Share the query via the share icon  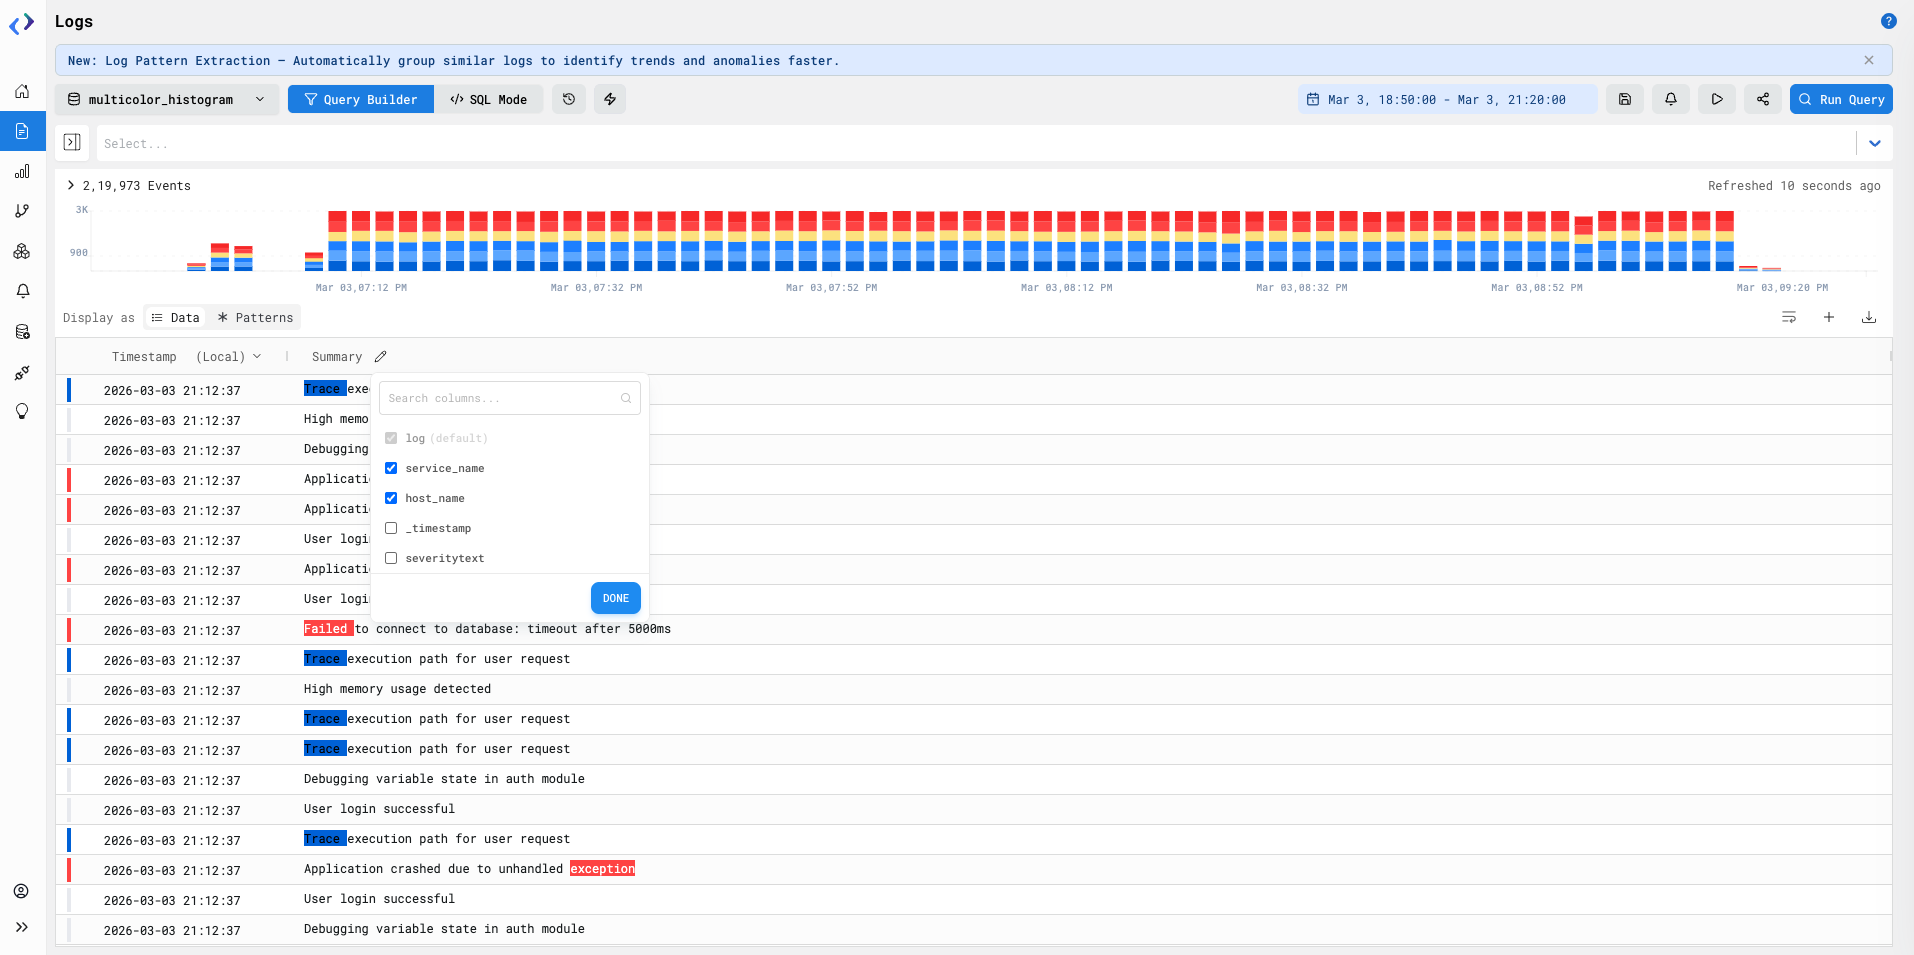(1763, 99)
